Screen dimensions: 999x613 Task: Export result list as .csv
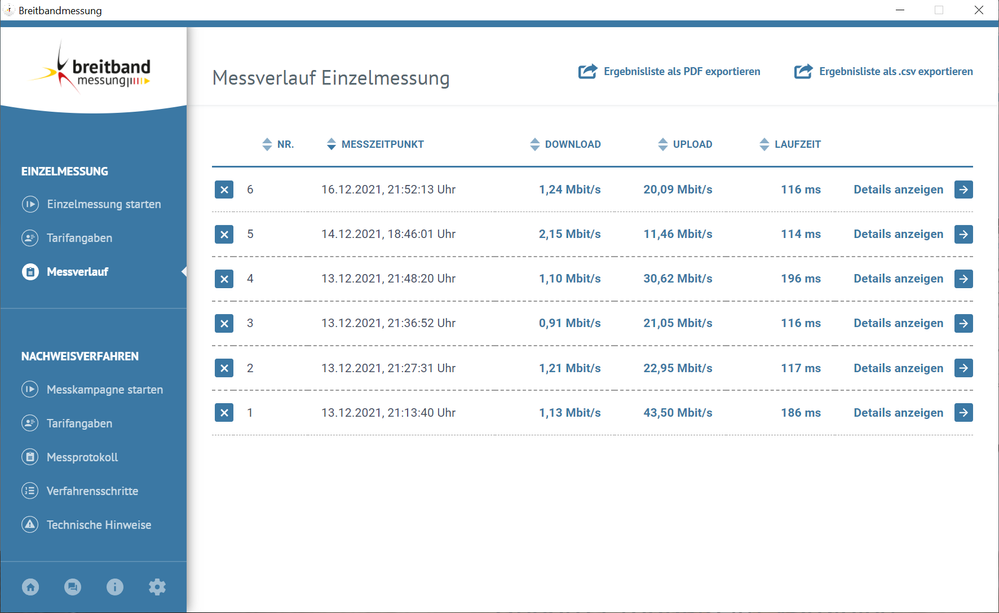click(883, 71)
